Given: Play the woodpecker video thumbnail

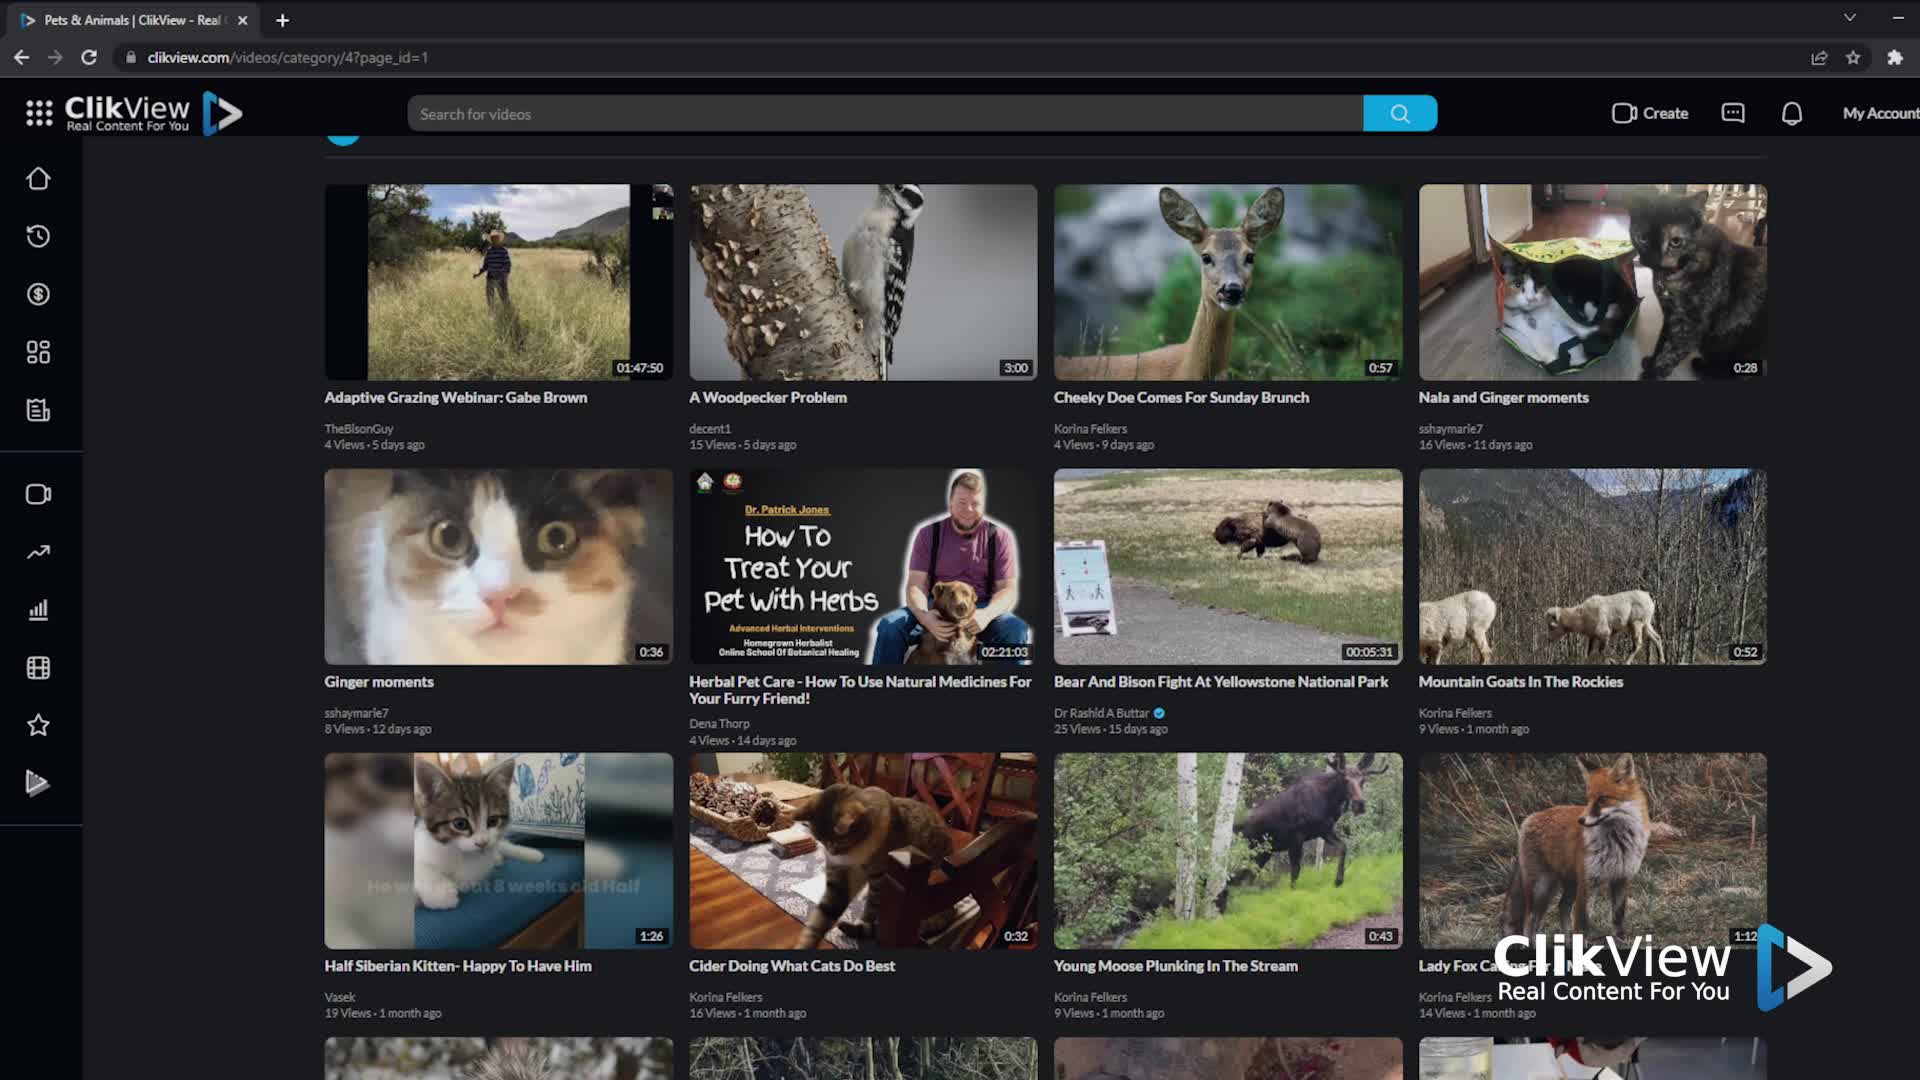Looking at the screenshot, I should [863, 282].
